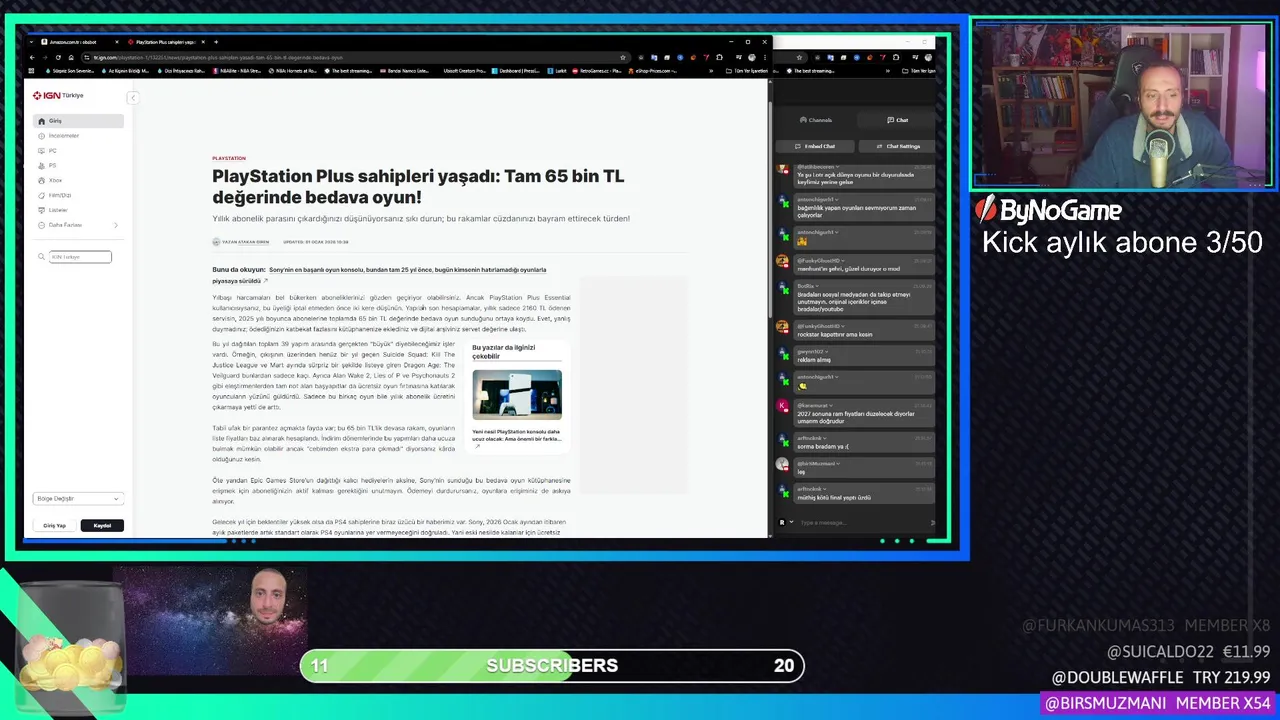
Task: Expand the user menu next to @karamurat
Action: (x=830, y=404)
